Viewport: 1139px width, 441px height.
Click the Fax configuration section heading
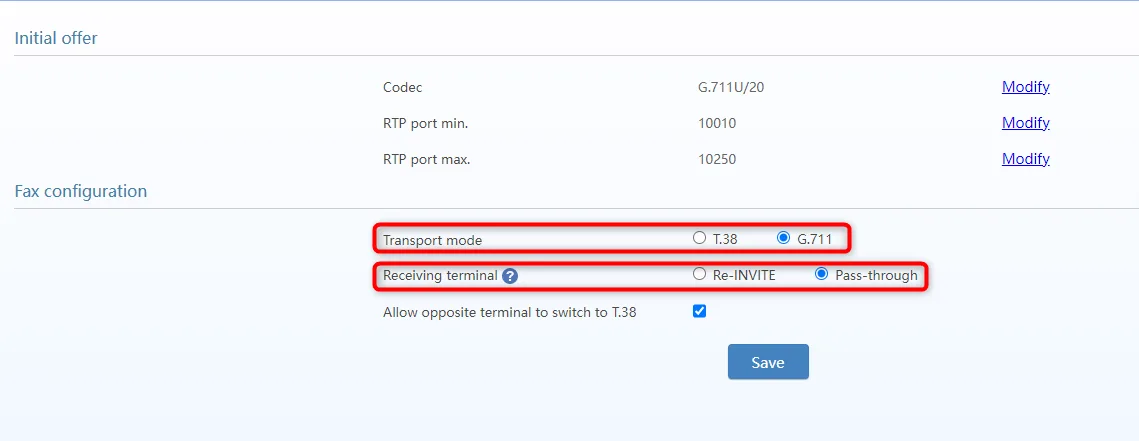81,191
